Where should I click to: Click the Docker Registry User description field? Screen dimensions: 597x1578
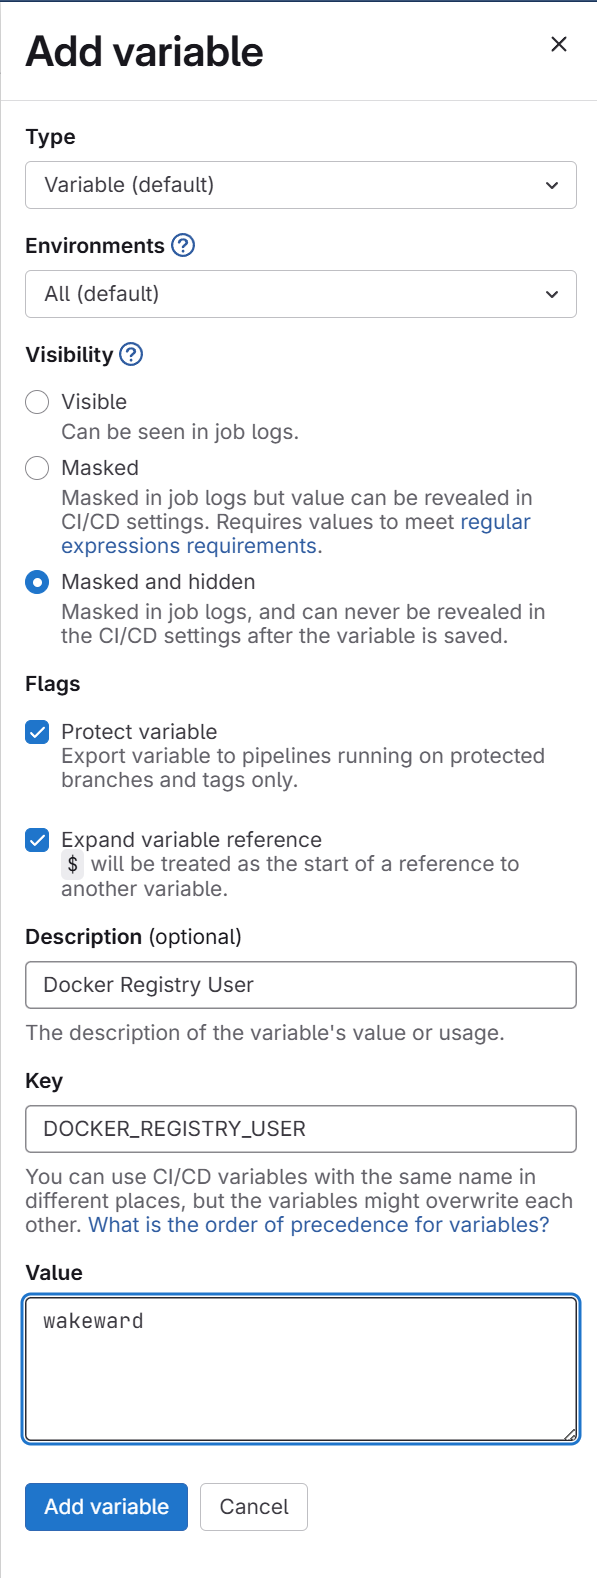(300, 985)
